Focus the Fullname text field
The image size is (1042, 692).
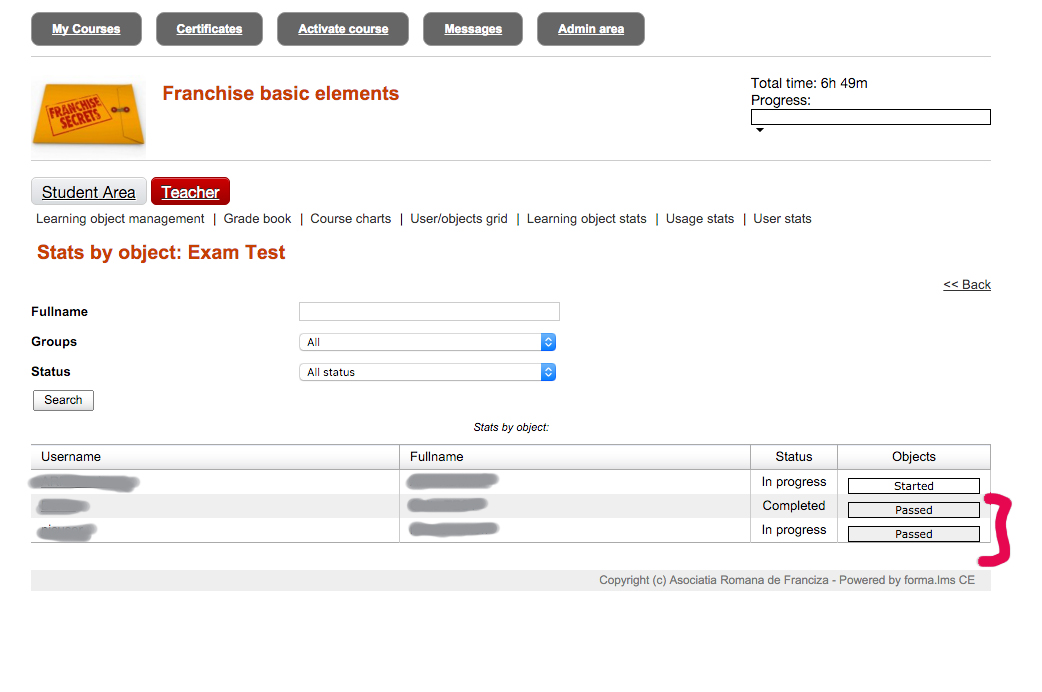429,312
